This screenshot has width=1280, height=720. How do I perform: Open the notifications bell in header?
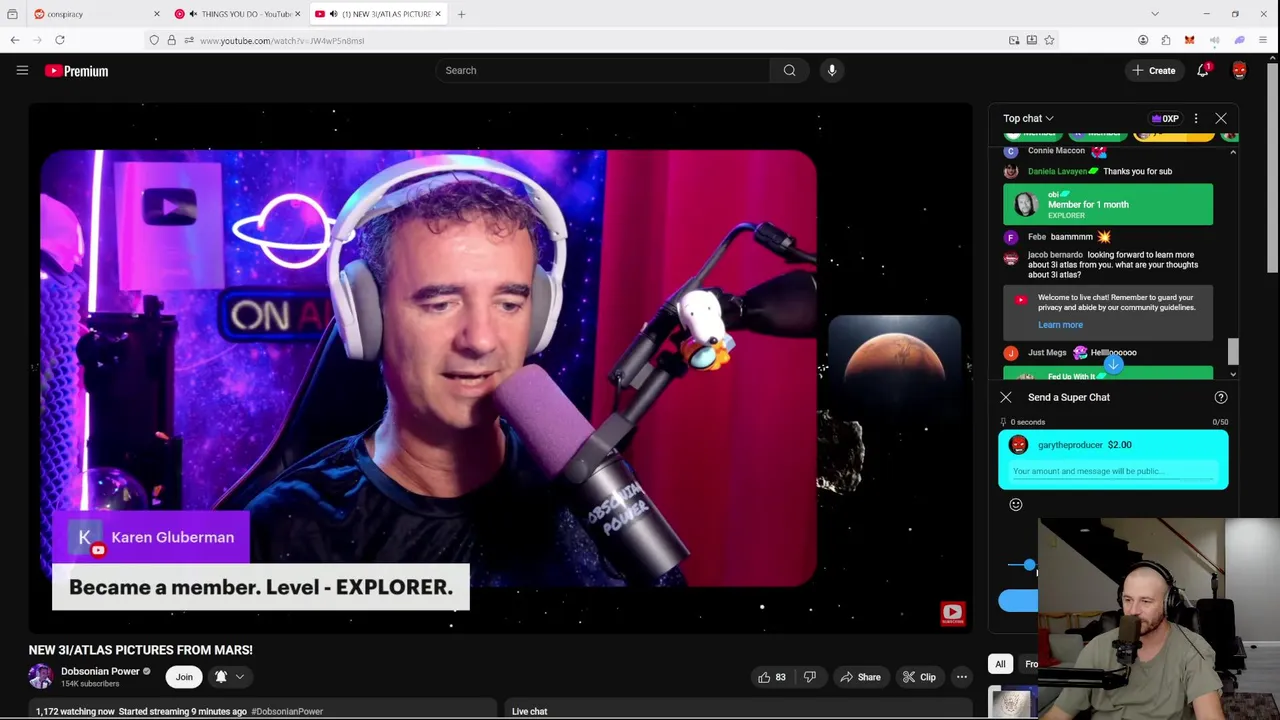[1203, 70]
